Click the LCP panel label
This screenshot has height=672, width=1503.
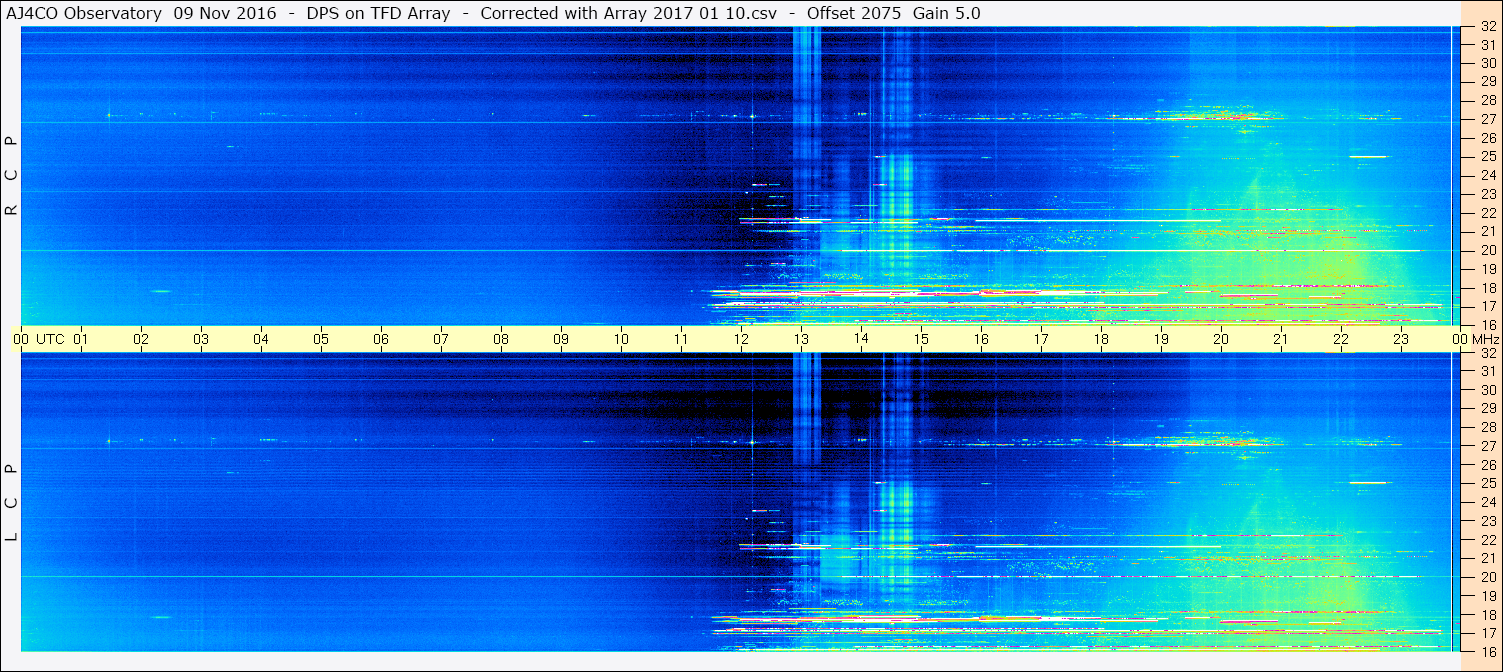coord(11,503)
